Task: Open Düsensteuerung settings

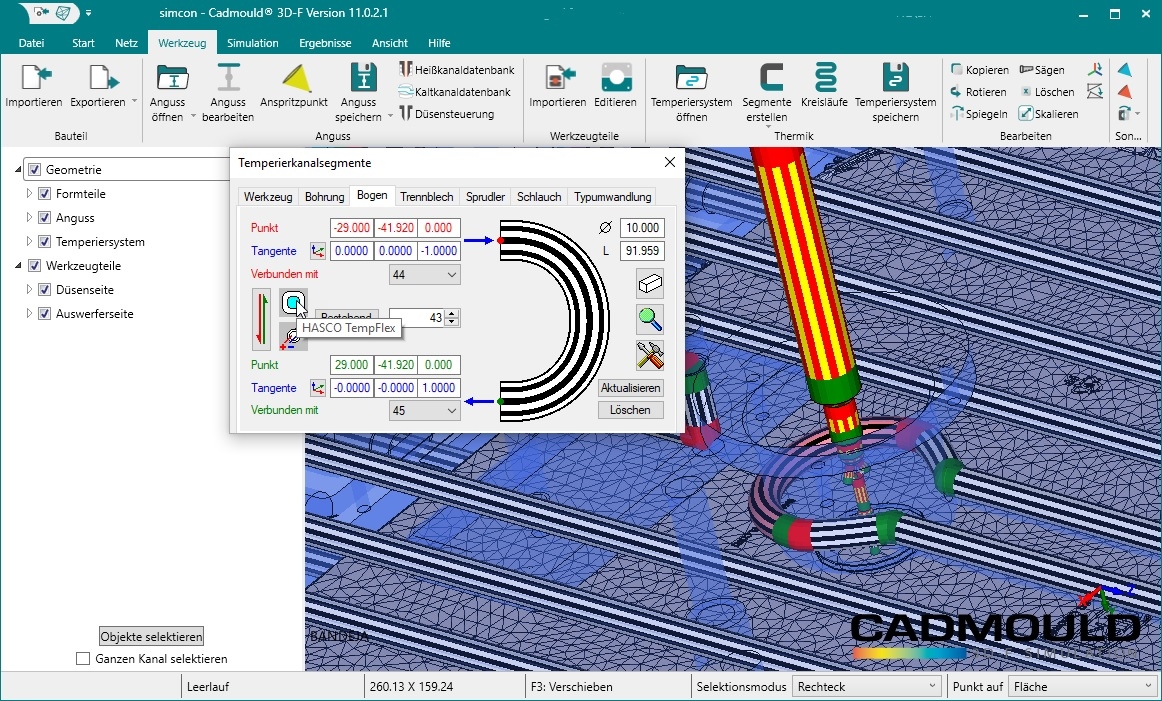Action: point(447,114)
